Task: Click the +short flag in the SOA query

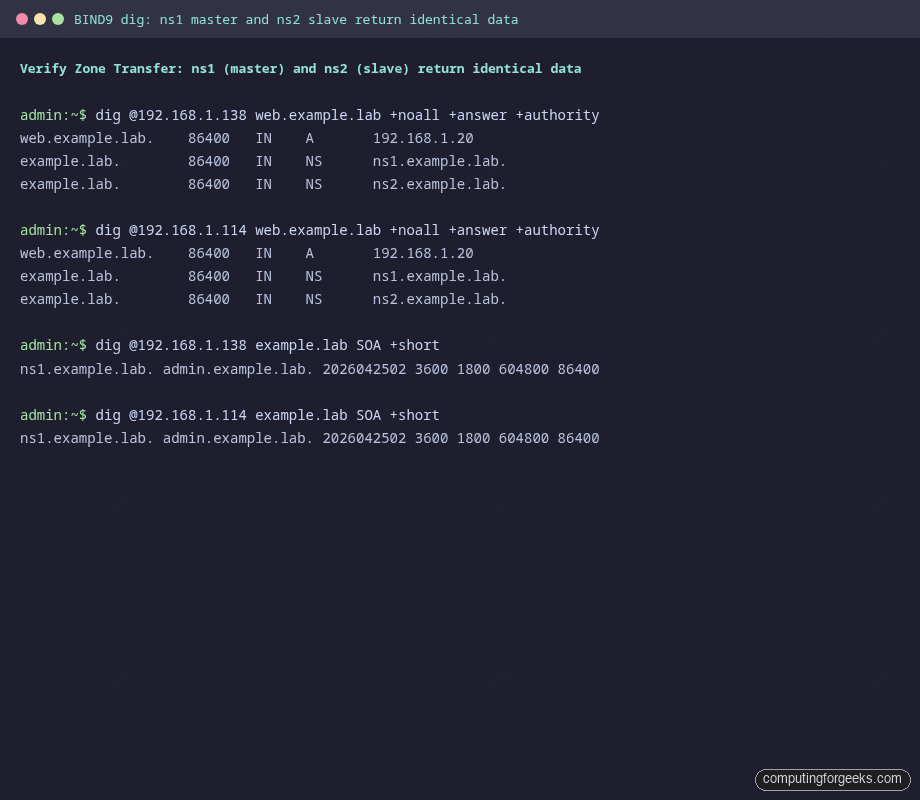Action: pos(417,345)
